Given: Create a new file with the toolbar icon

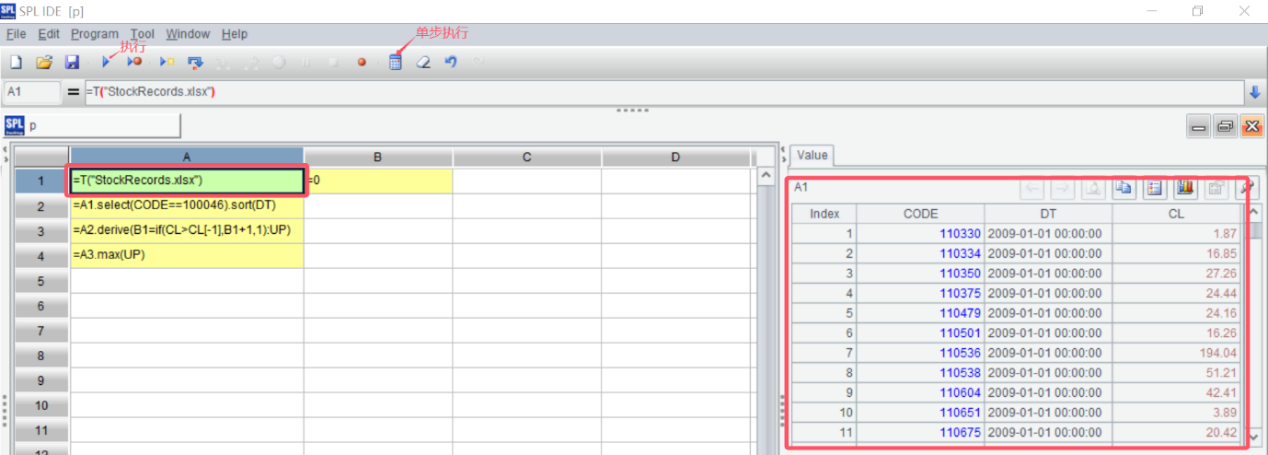Looking at the screenshot, I should pos(16,62).
